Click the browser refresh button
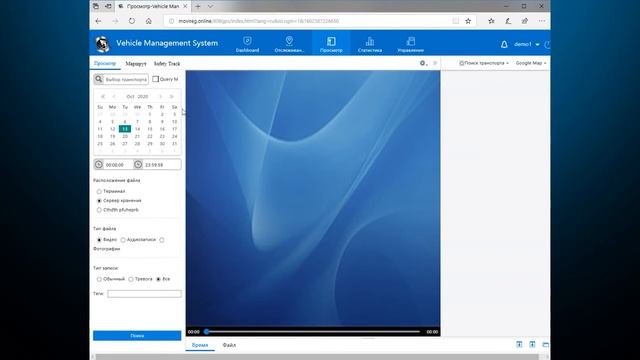 (132, 21)
